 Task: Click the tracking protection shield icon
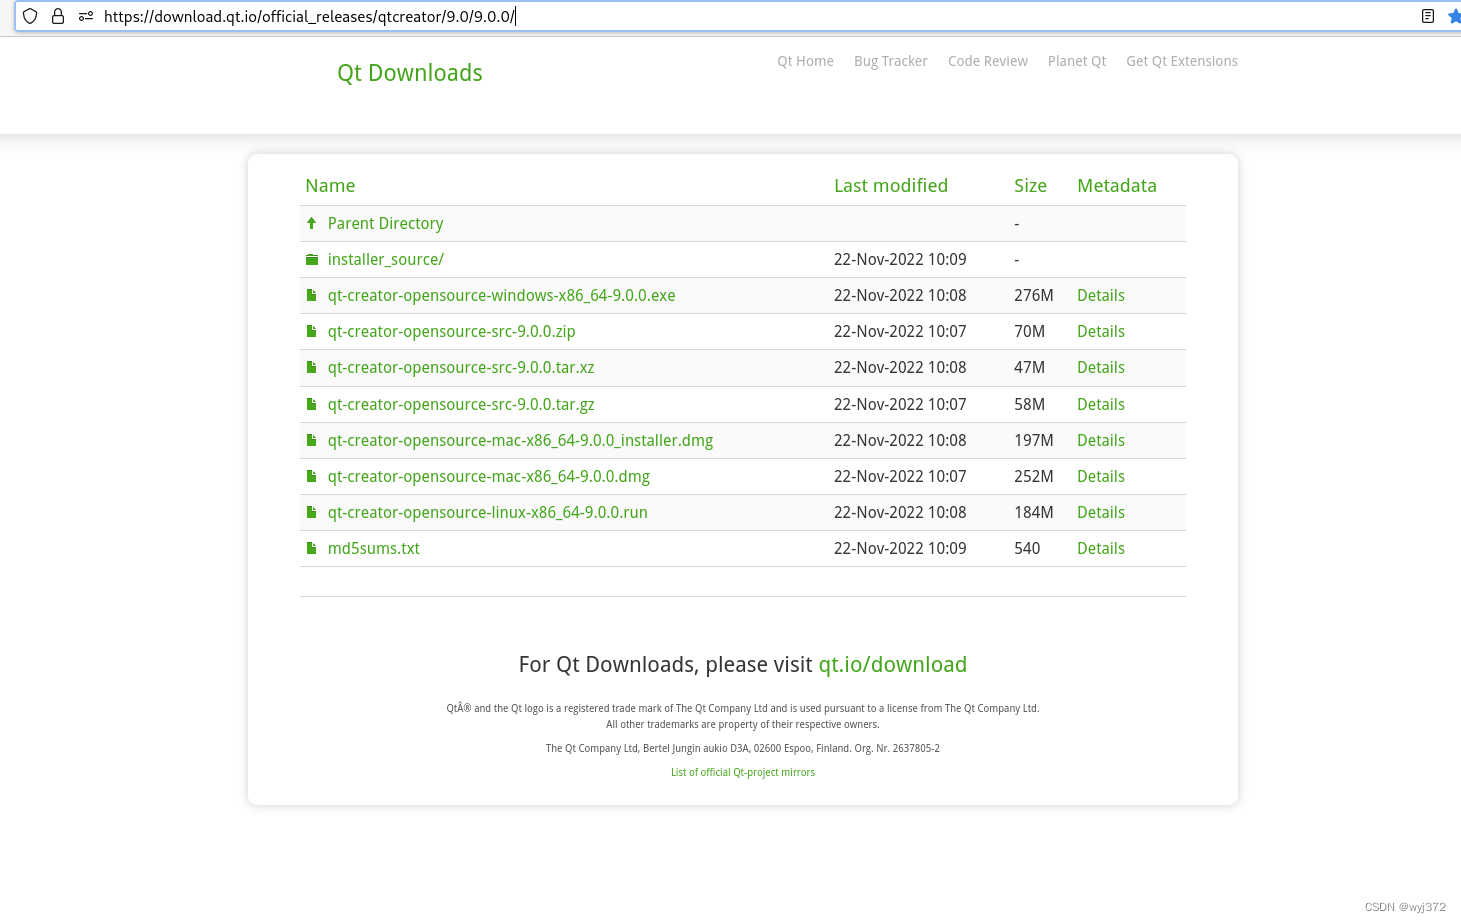point(30,16)
